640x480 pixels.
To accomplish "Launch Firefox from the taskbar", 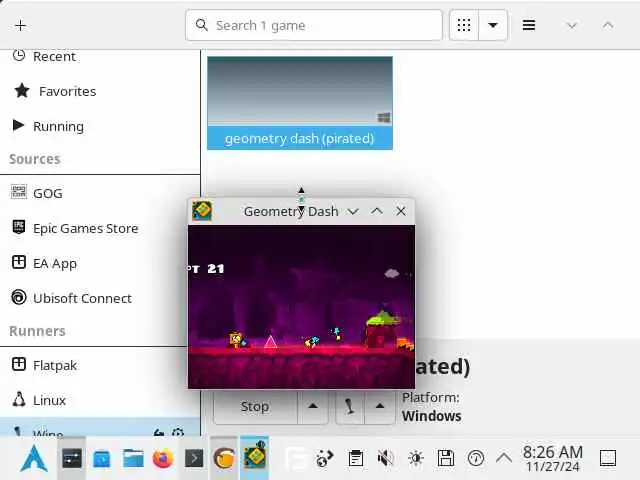I will (163, 459).
